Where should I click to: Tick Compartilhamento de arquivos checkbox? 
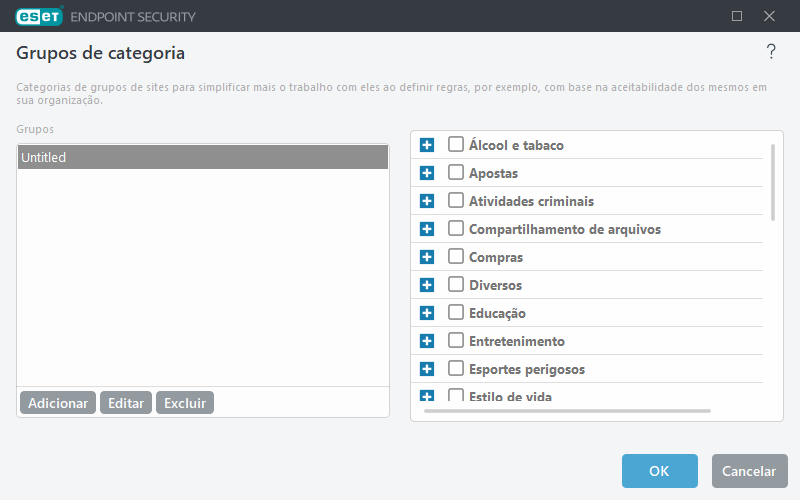456,228
